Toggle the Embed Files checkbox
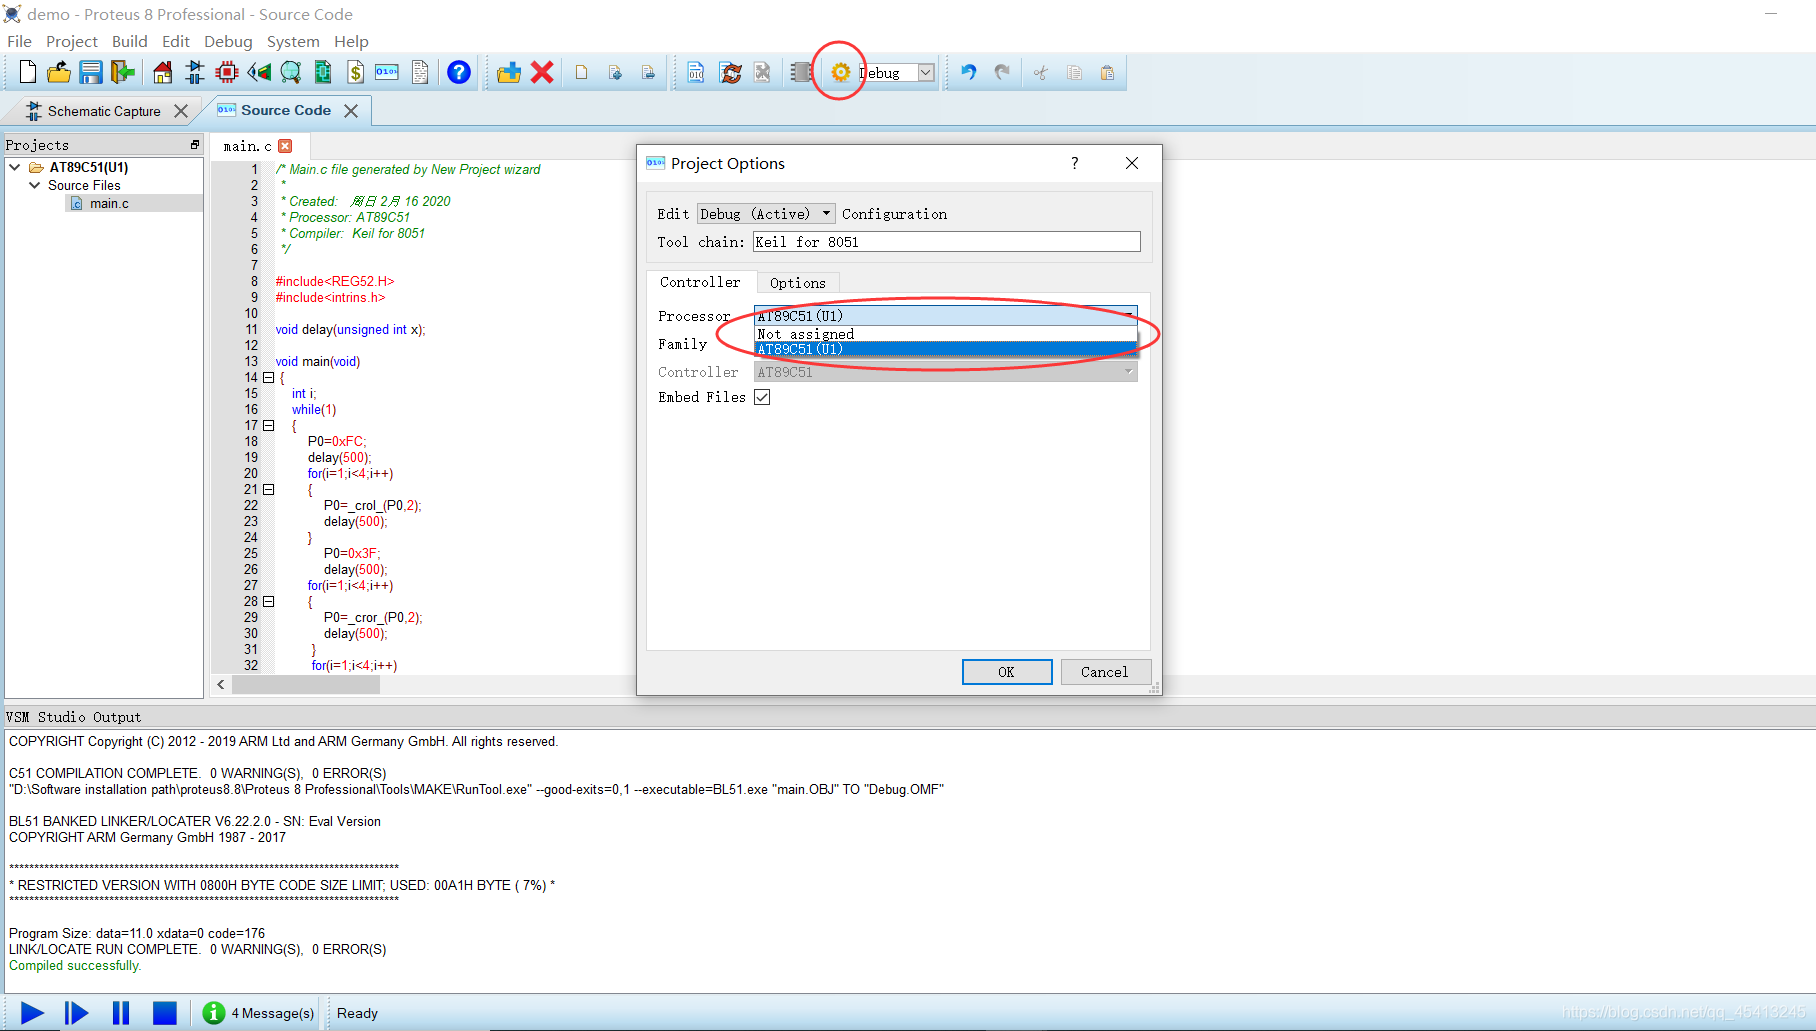Image resolution: width=1816 pixels, height=1031 pixels. pyautogui.click(x=762, y=397)
